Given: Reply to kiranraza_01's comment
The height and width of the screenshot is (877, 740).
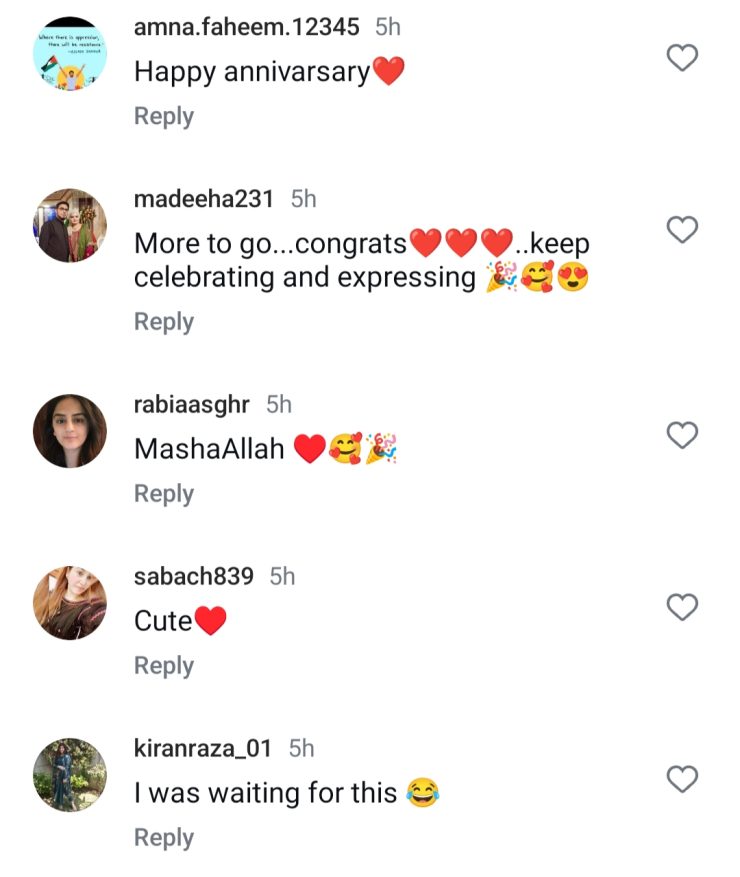Looking at the screenshot, I should 164,838.
